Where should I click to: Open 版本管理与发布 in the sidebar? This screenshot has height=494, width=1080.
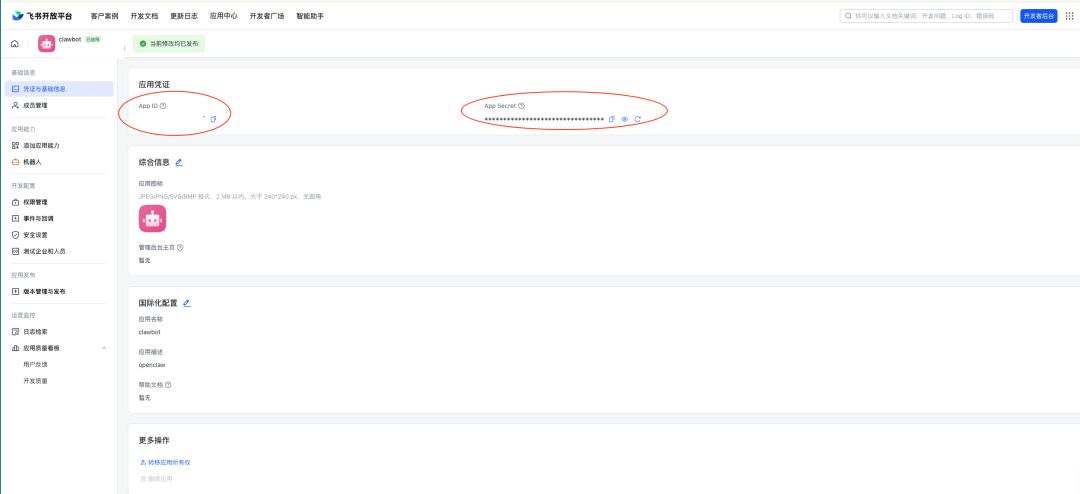[x=44, y=292]
